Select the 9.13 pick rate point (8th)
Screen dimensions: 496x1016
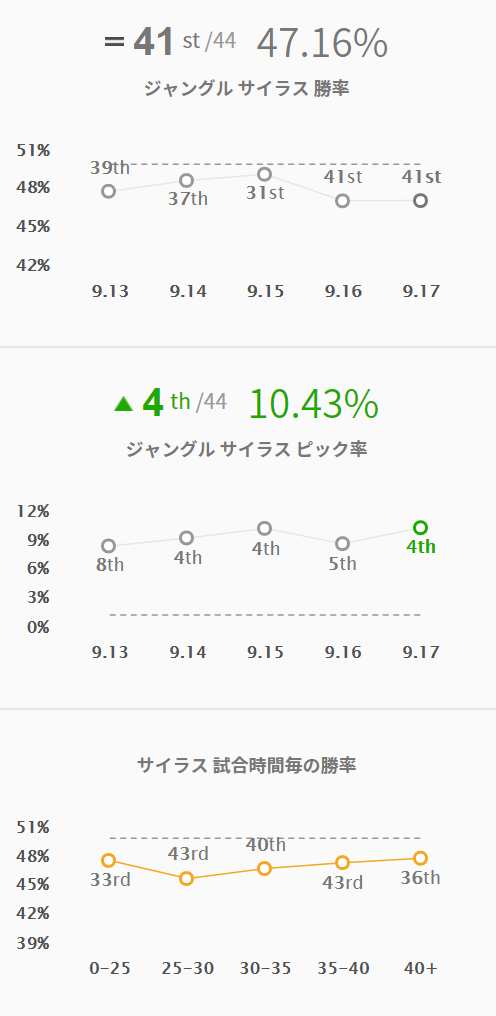tap(109, 546)
